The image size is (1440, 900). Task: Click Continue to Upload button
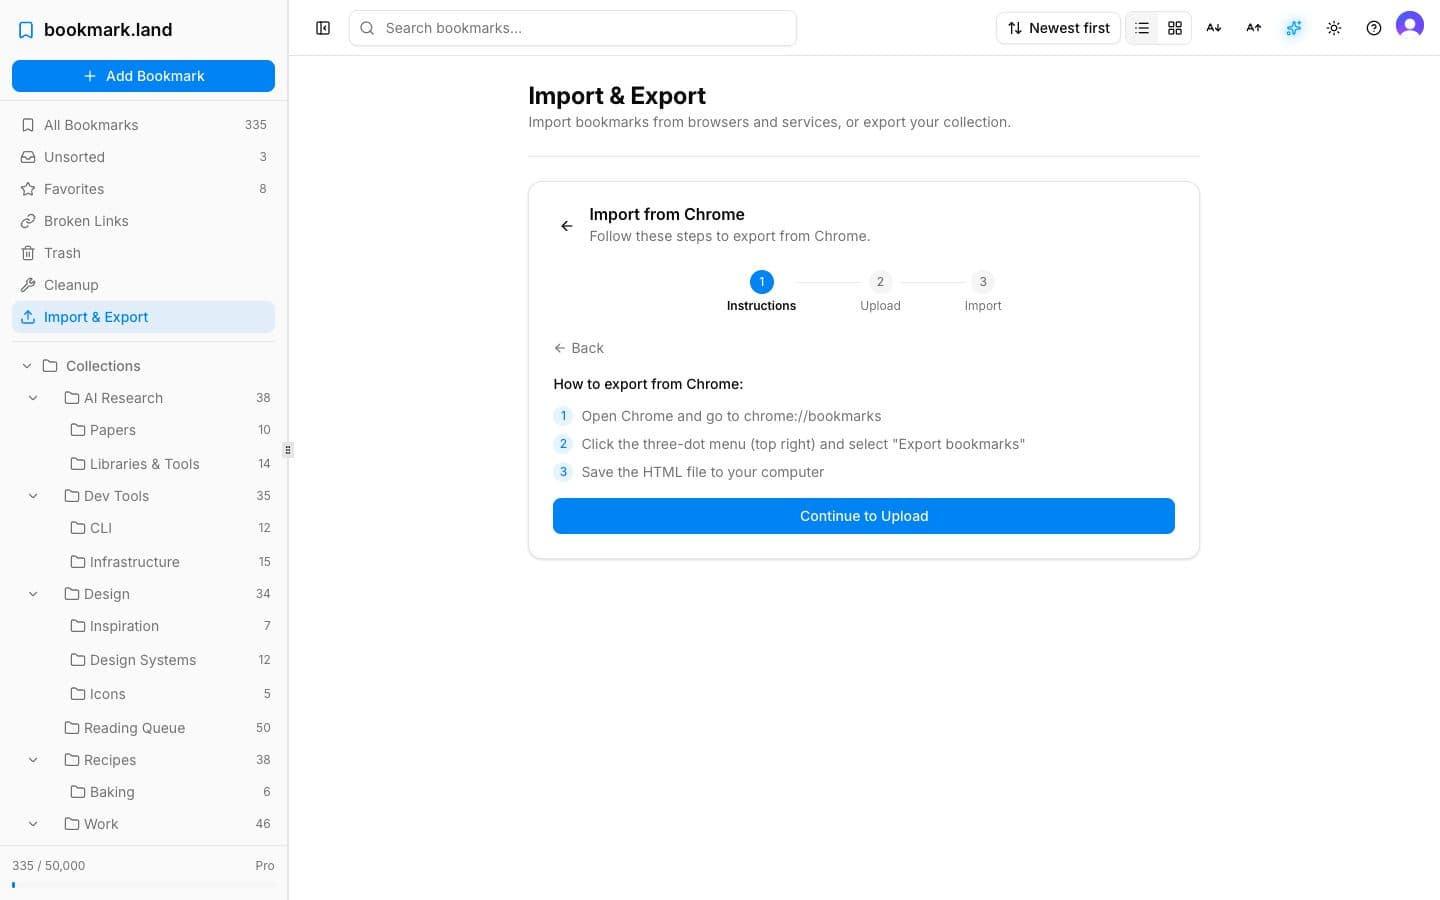click(x=864, y=516)
